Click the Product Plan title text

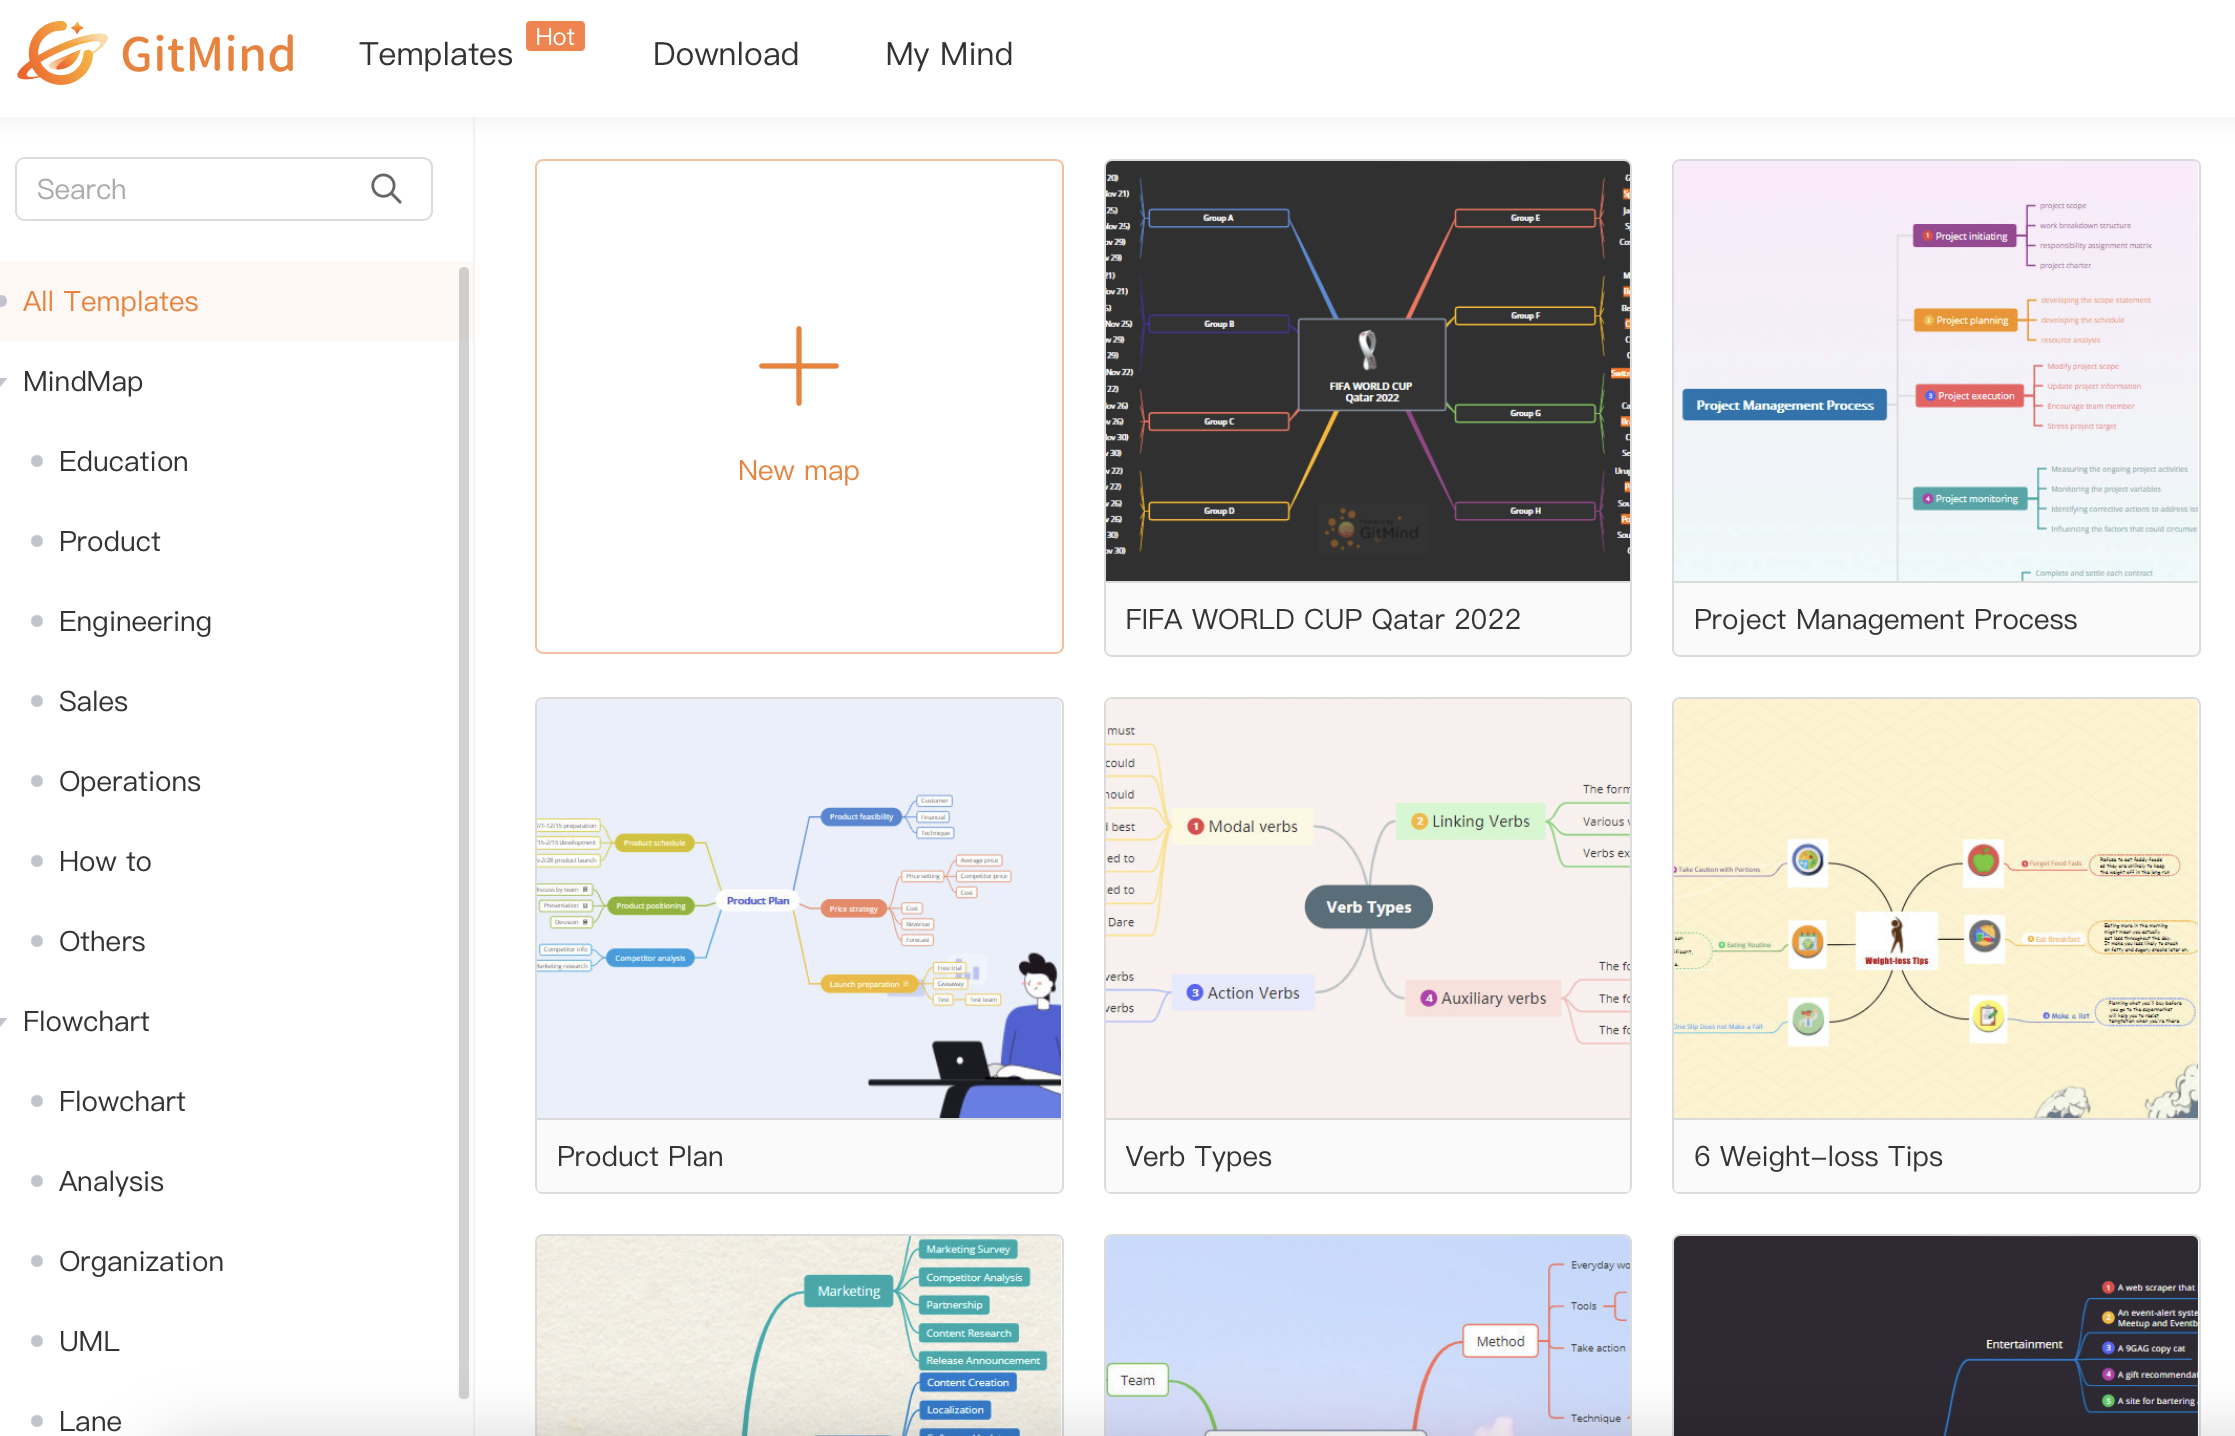coord(640,1156)
